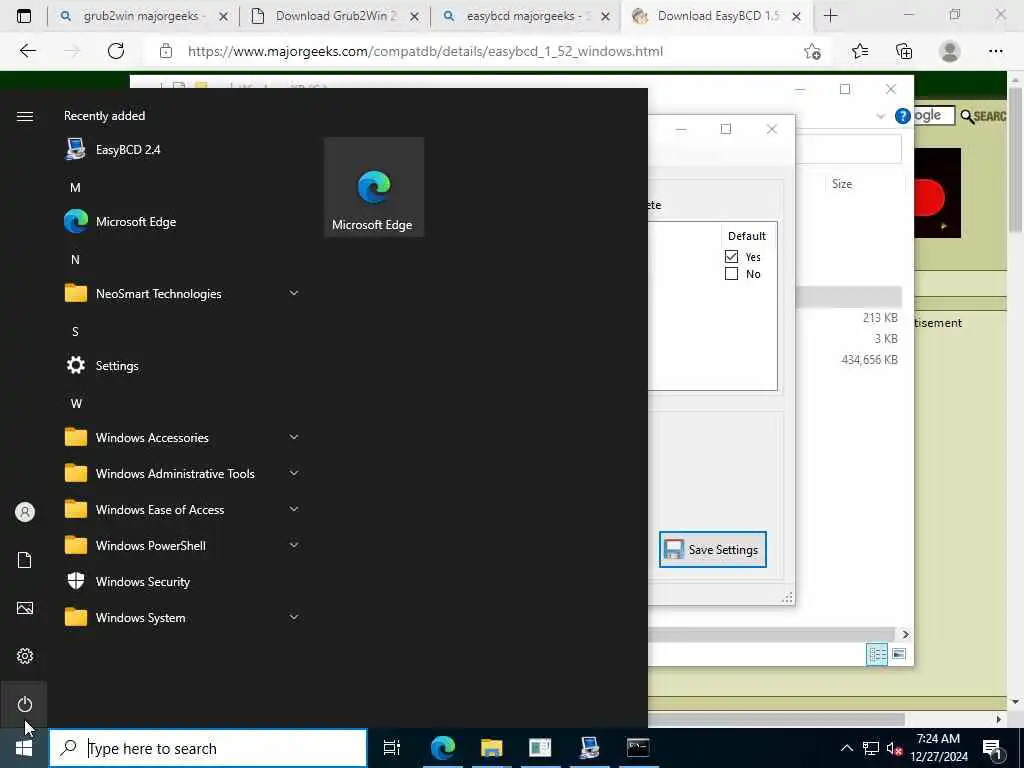This screenshot has width=1024, height=768.
Task: Click the Start menu hamburger expand icon
Action: (x=25, y=116)
